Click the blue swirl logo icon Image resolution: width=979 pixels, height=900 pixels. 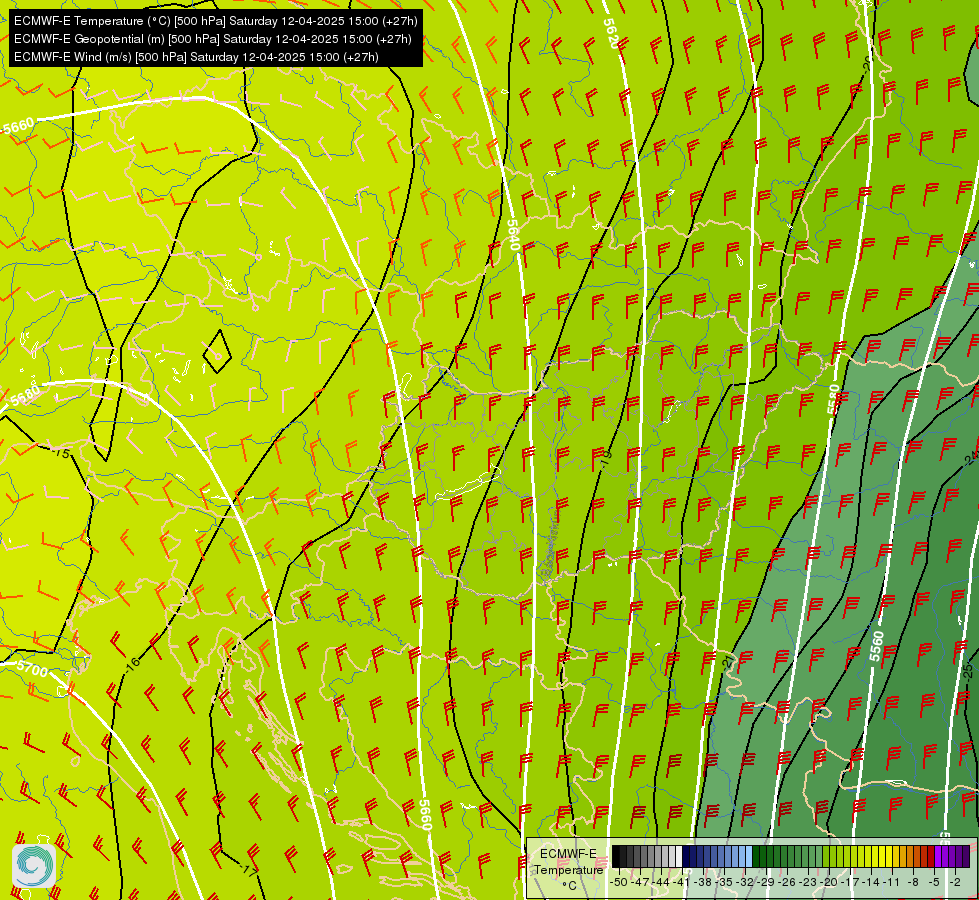coord(34,866)
